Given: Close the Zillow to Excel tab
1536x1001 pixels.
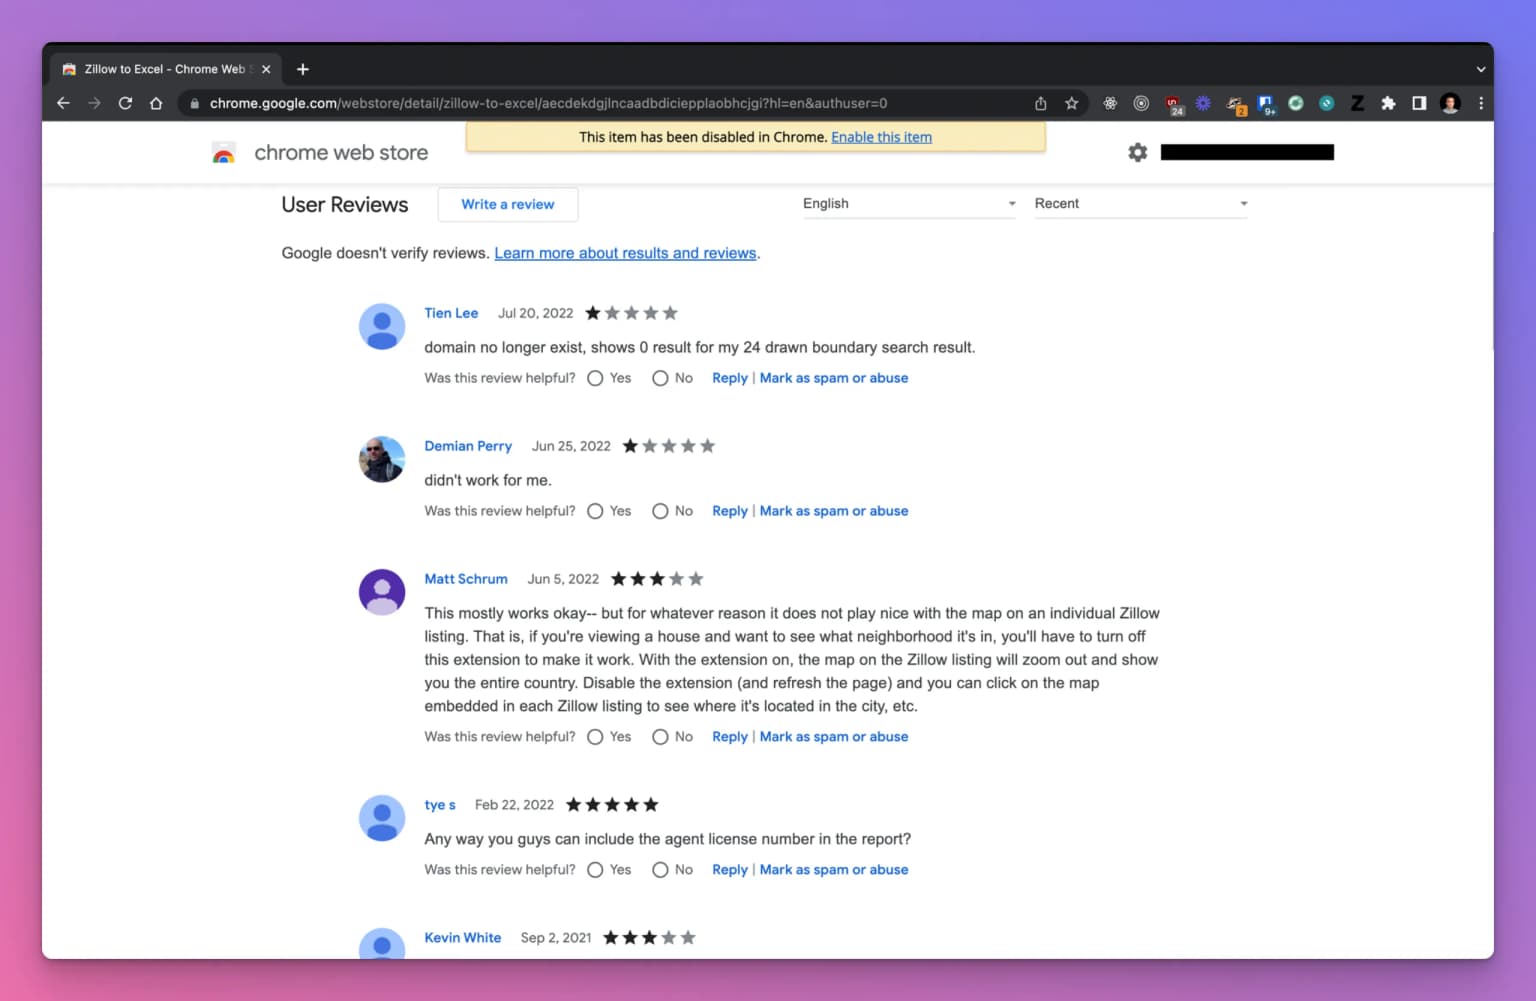Looking at the screenshot, I should [266, 69].
